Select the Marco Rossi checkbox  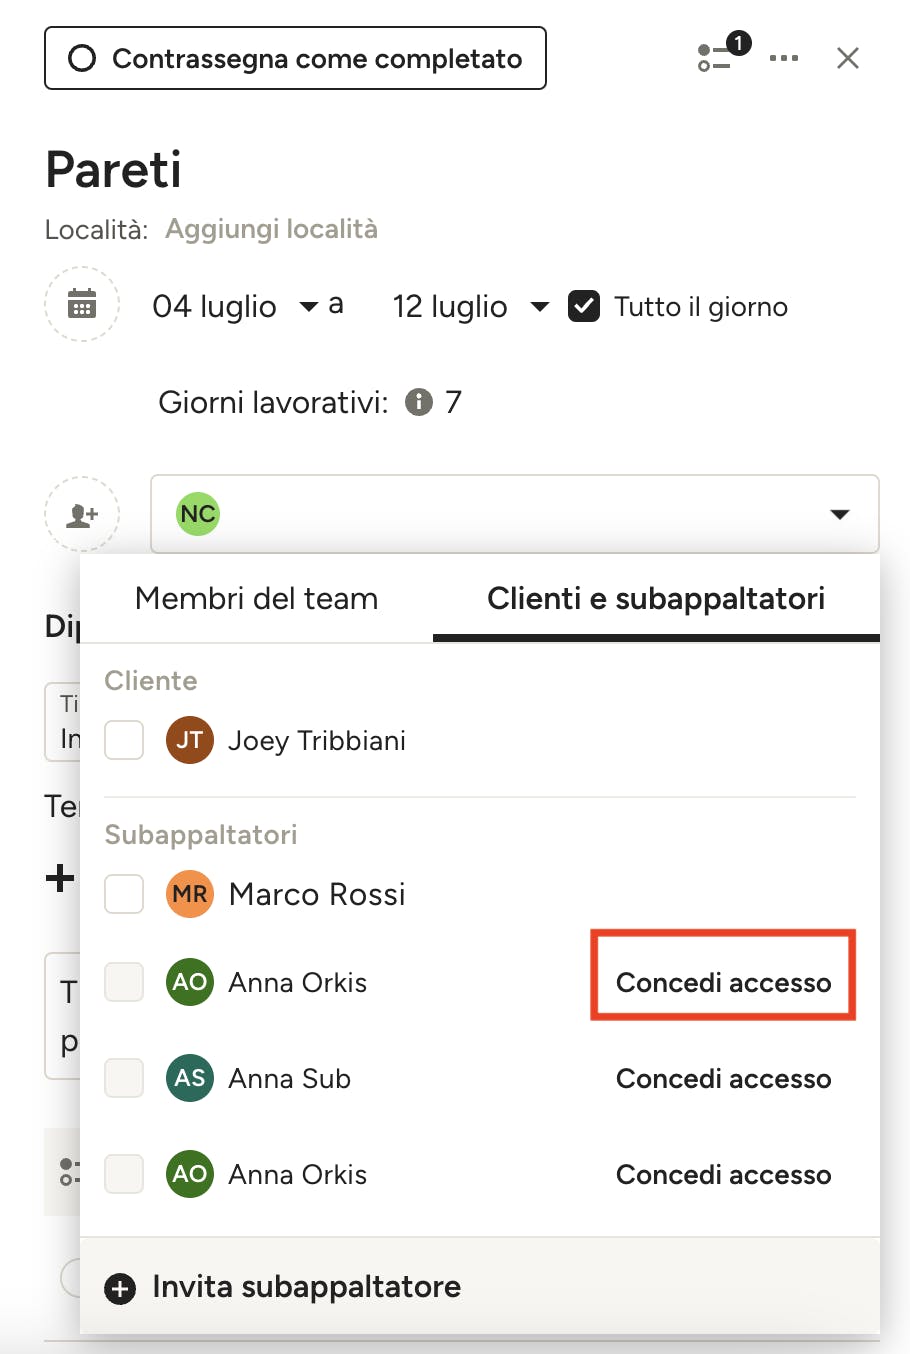point(124,894)
